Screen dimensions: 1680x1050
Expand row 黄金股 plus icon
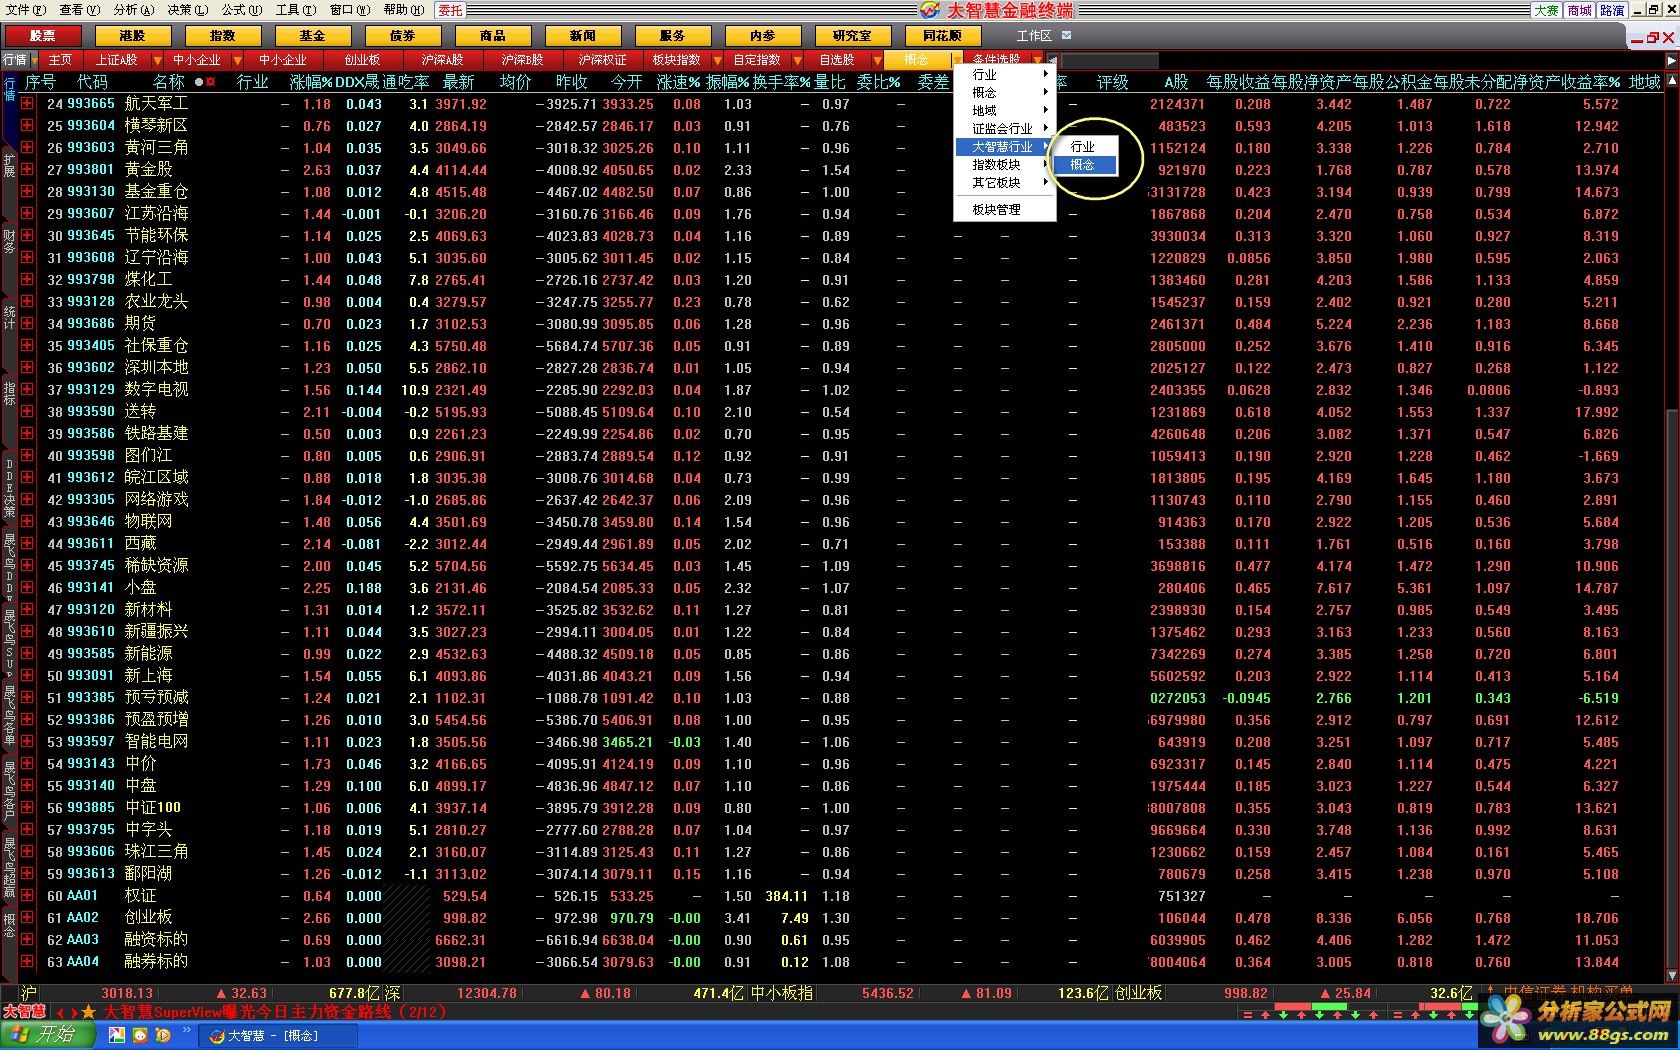[x=27, y=169]
